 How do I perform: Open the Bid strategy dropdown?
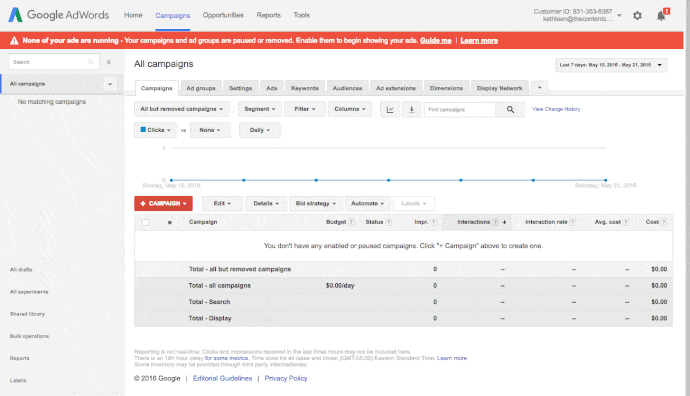(316, 203)
